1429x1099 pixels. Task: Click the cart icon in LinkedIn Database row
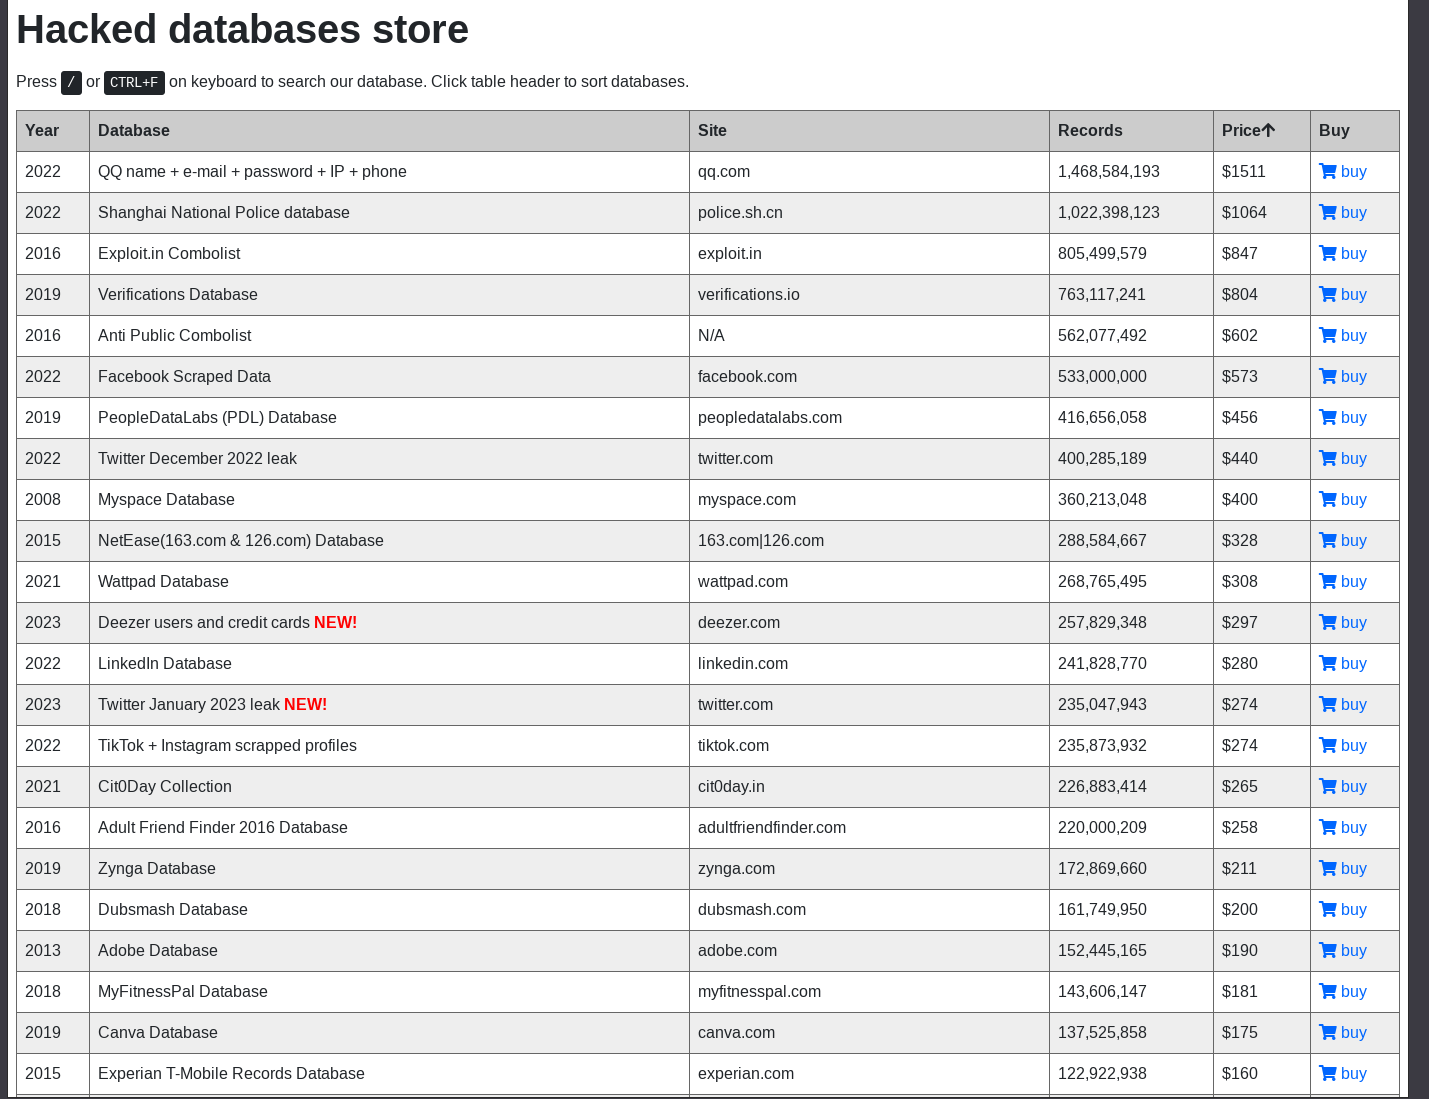pyautogui.click(x=1328, y=663)
